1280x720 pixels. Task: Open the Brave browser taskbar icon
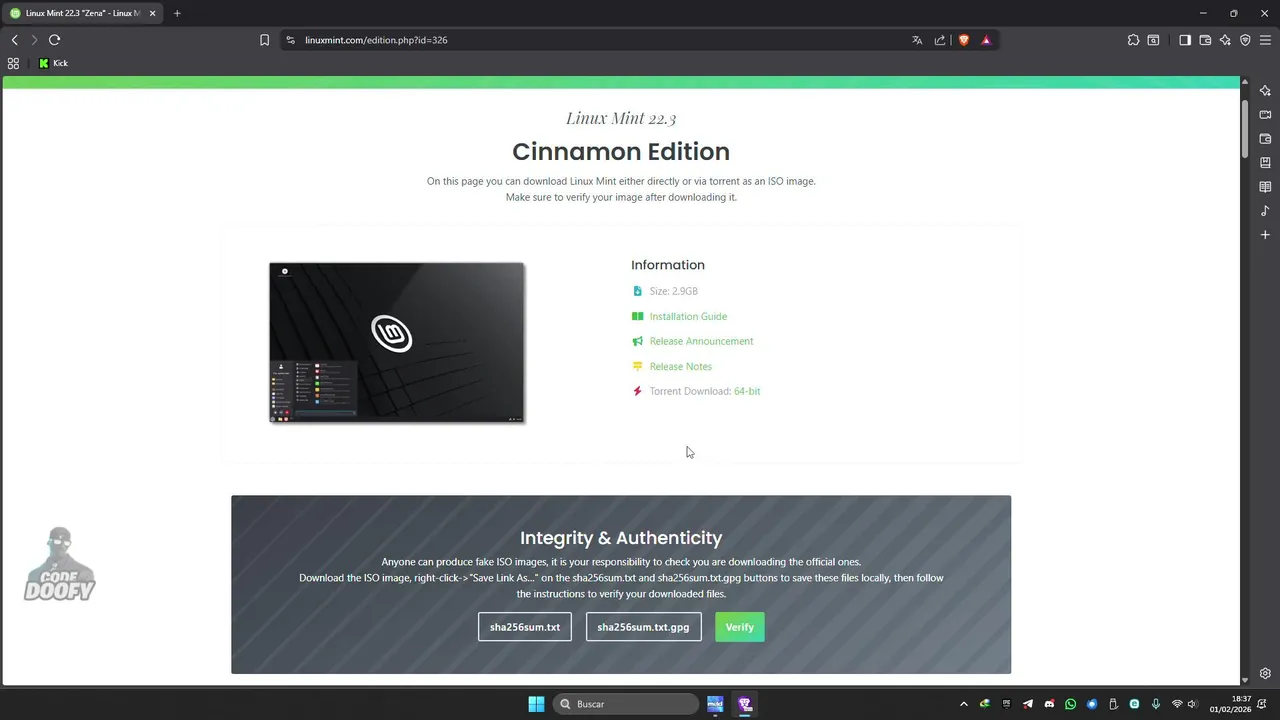(x=745, y=704)
